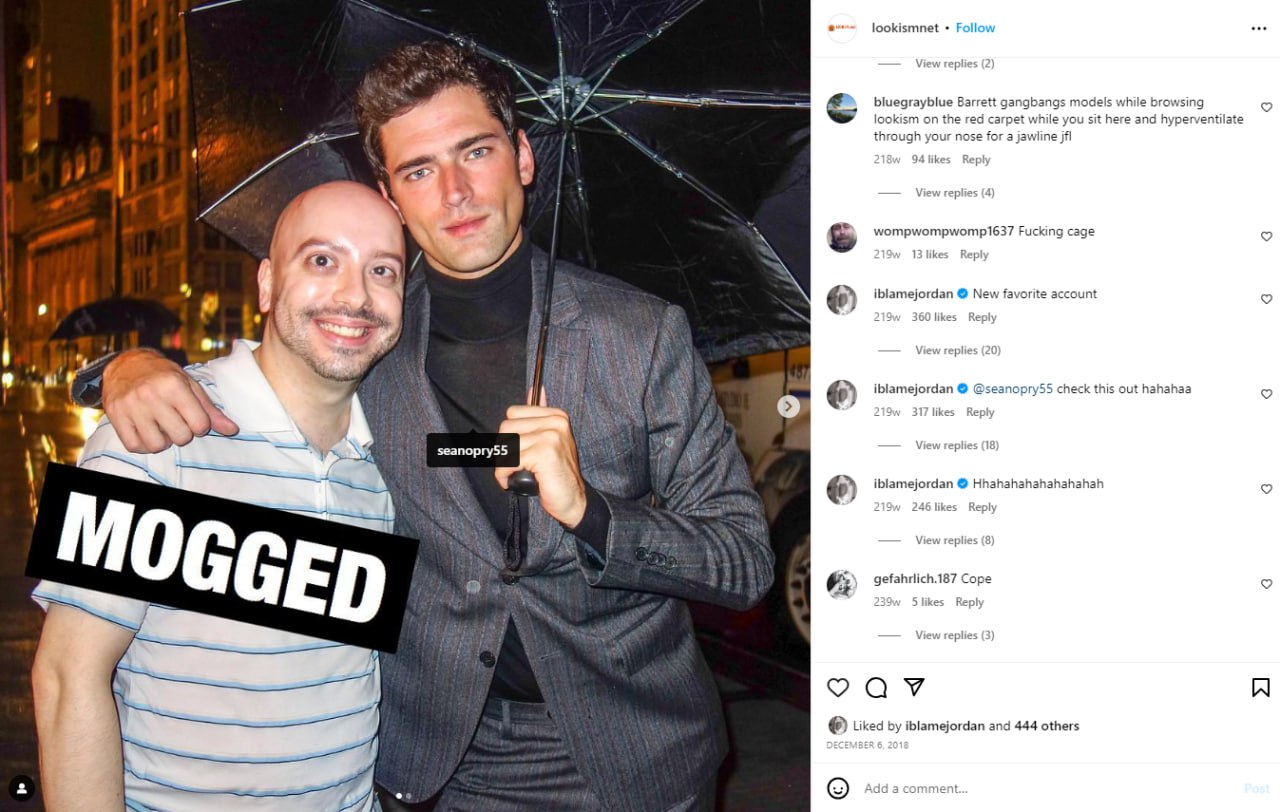This screenshot has height=812, width=1280.
Task: Open the @seanopry55 mention link in comment
Action: [x=1012, y=389]
